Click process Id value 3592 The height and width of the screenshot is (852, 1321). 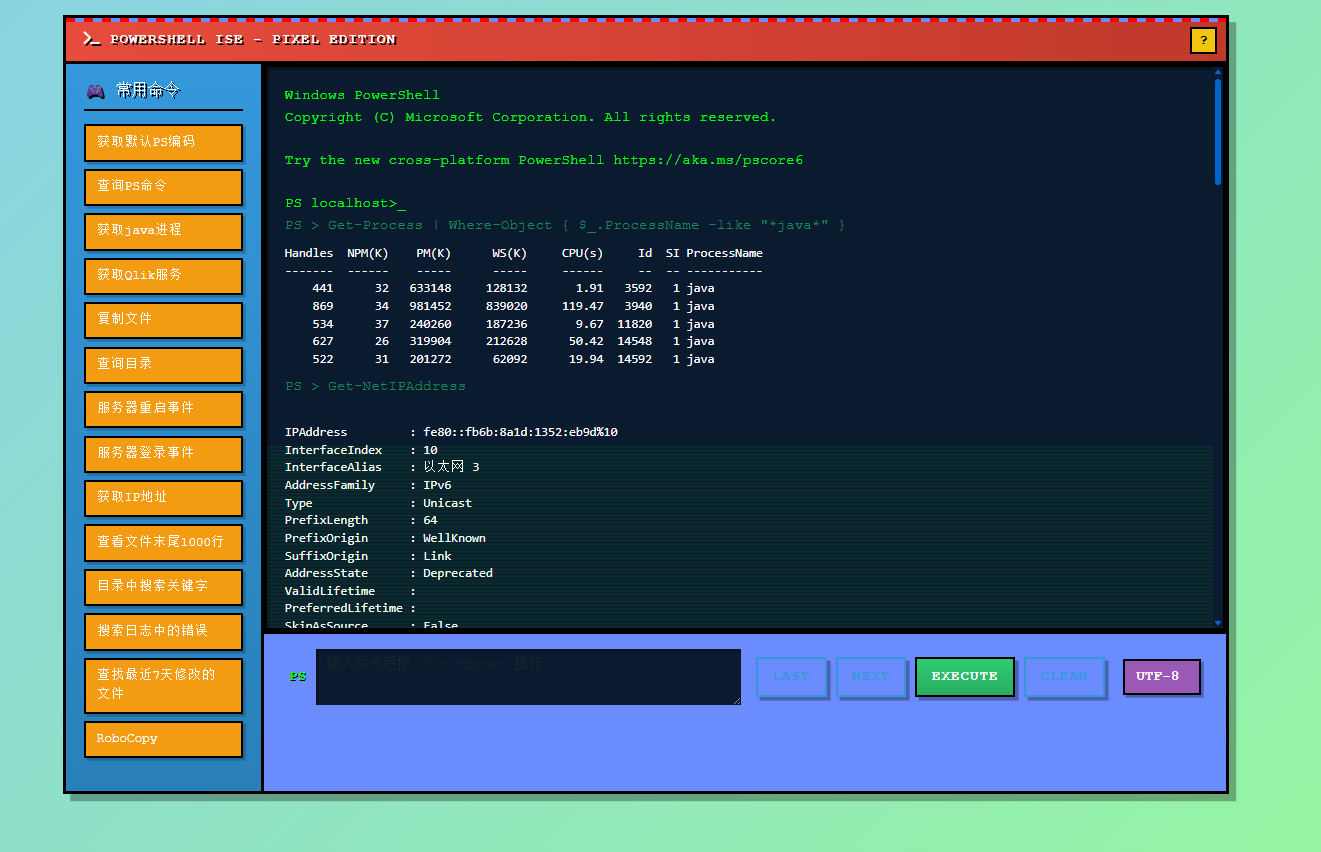click(638, 288)
